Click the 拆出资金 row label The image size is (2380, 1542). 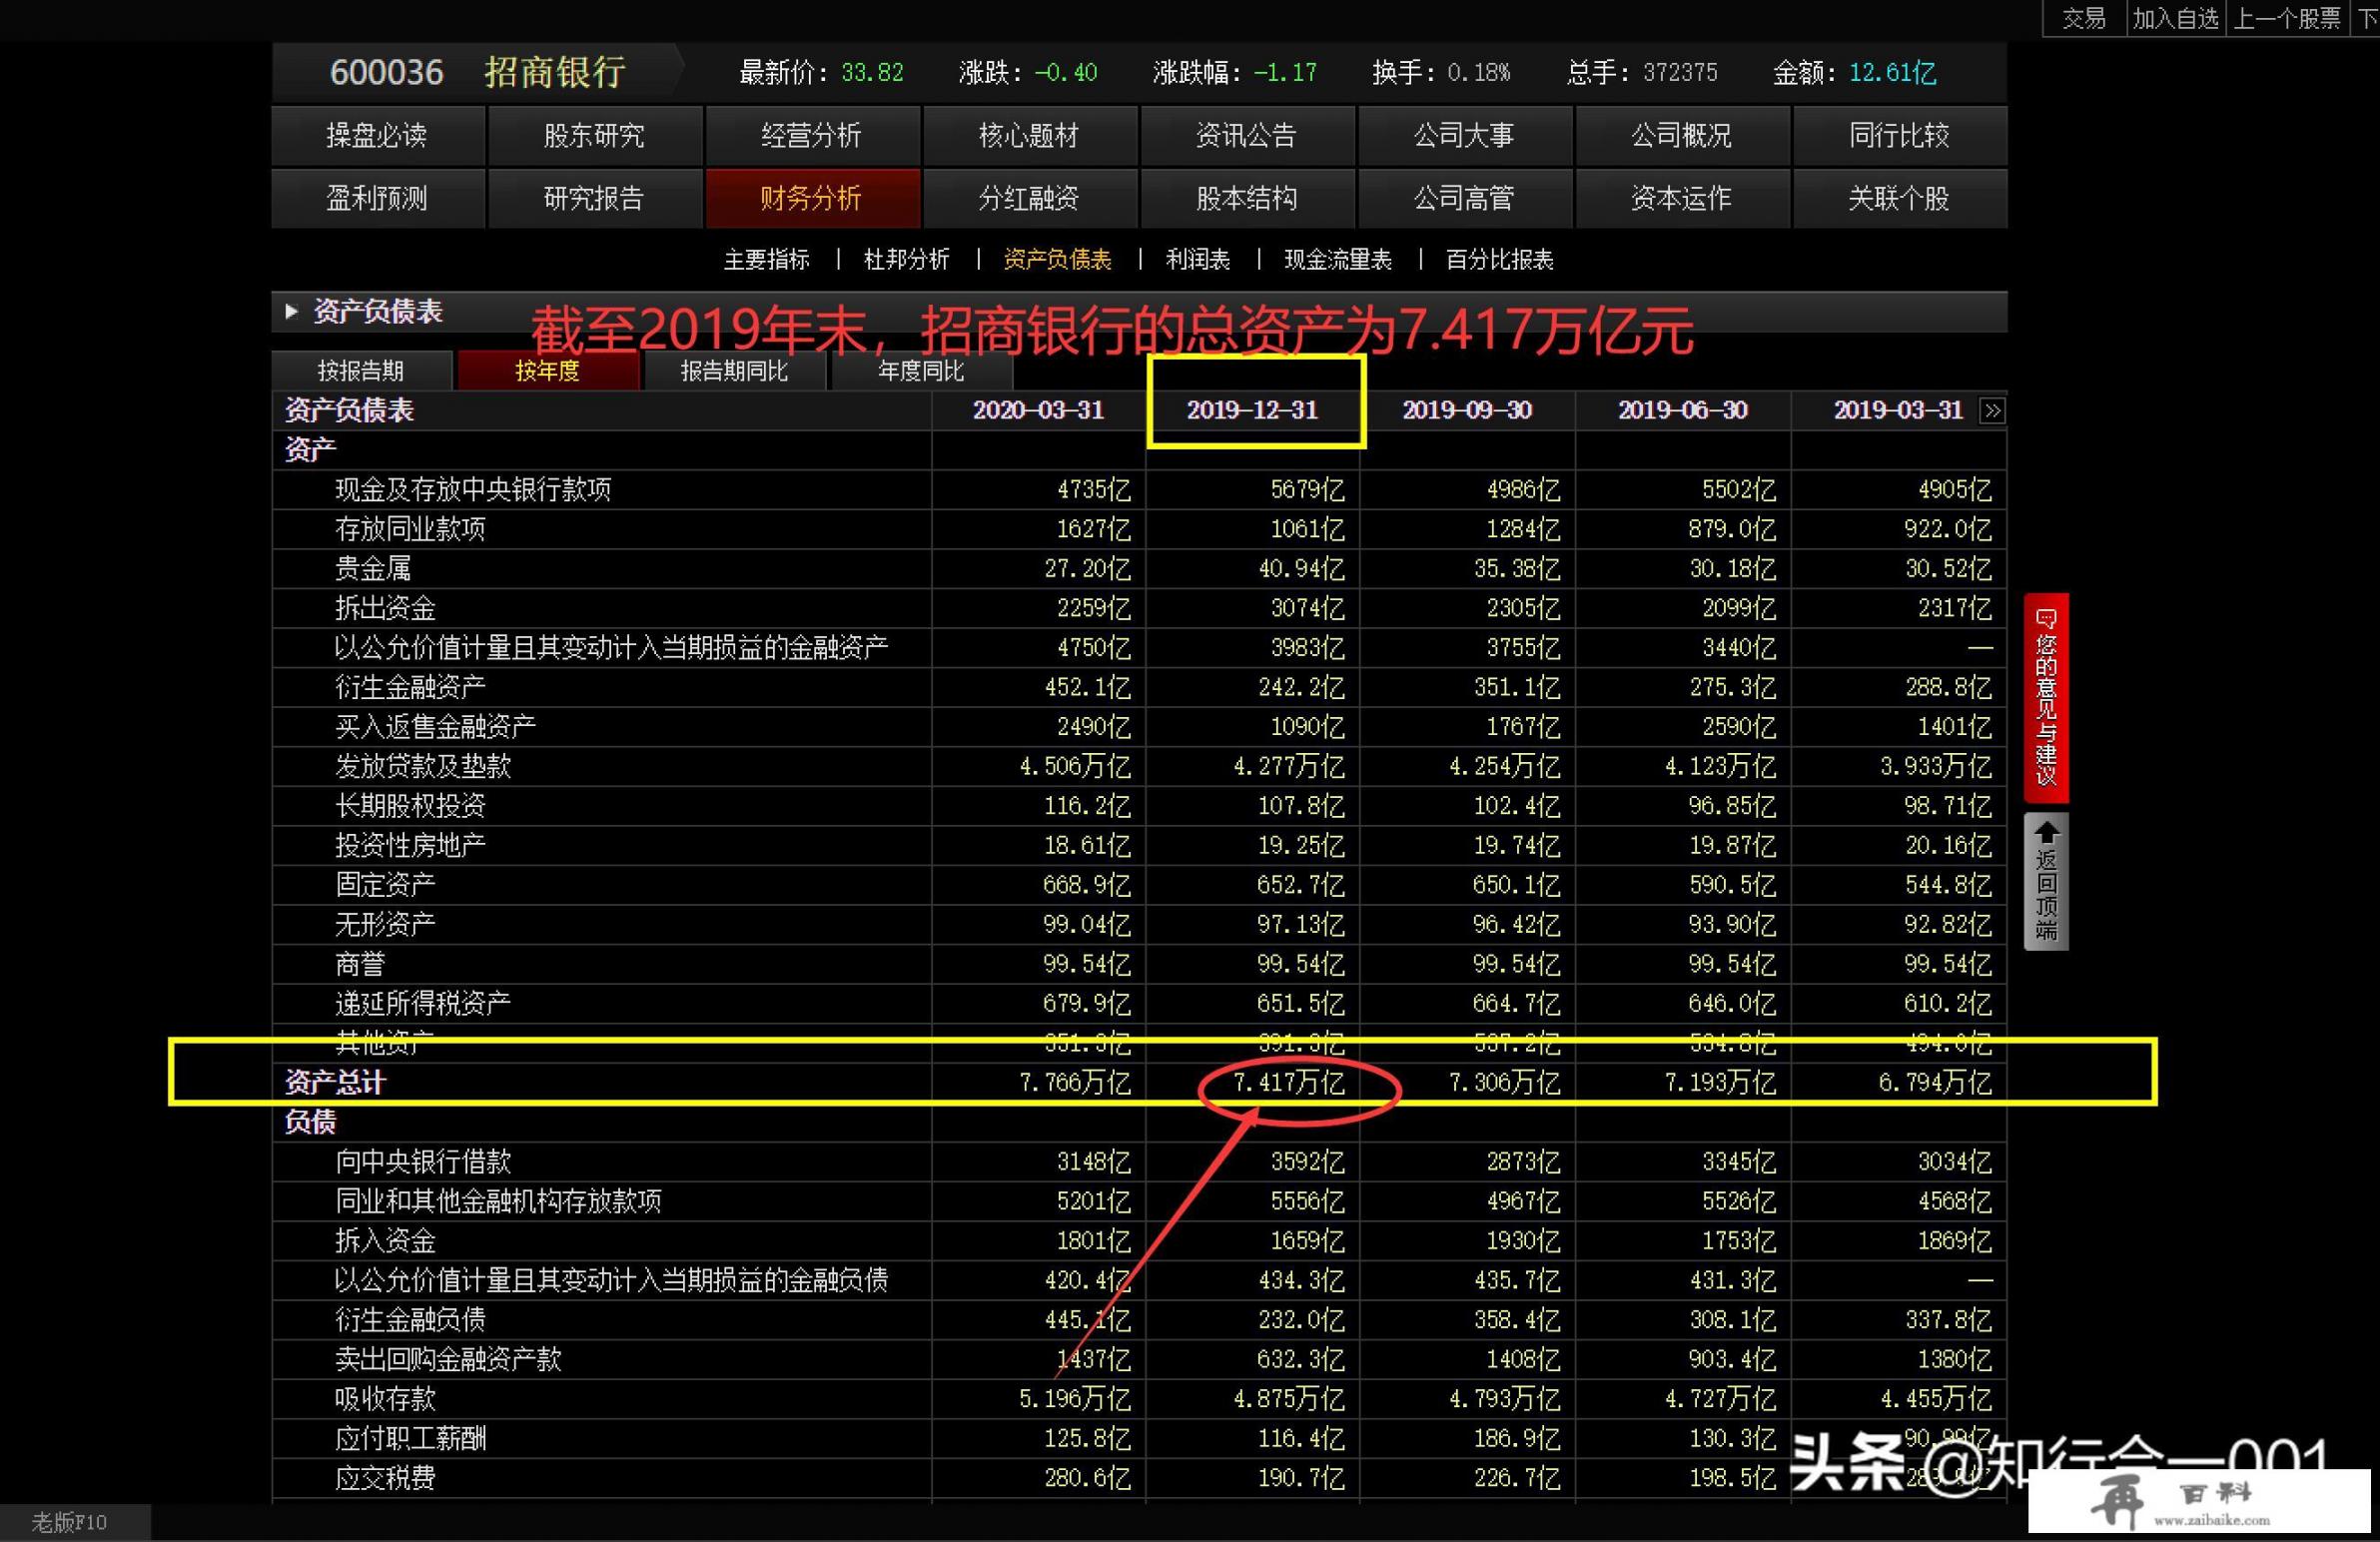point(385,608)
